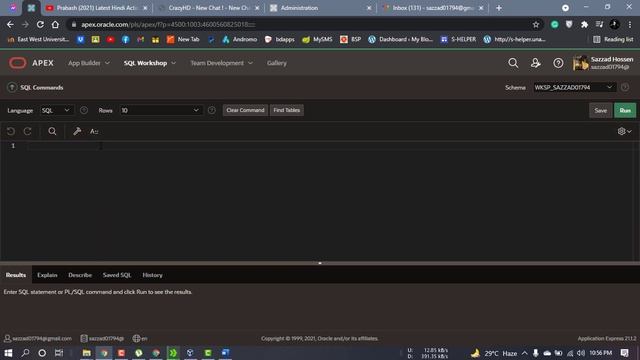Switch to the Administration tab
Screen dimensions: 640x360
tap(320, 8)
